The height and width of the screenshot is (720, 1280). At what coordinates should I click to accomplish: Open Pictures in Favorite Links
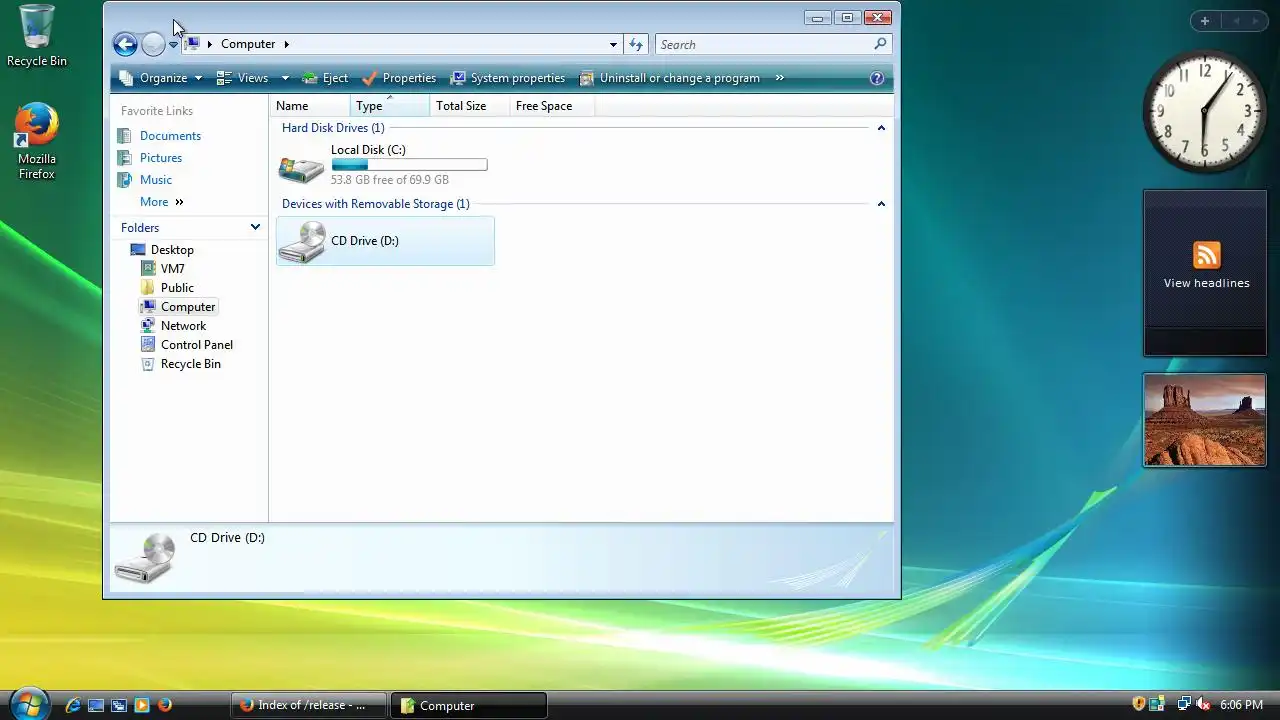tap(160, 158)
